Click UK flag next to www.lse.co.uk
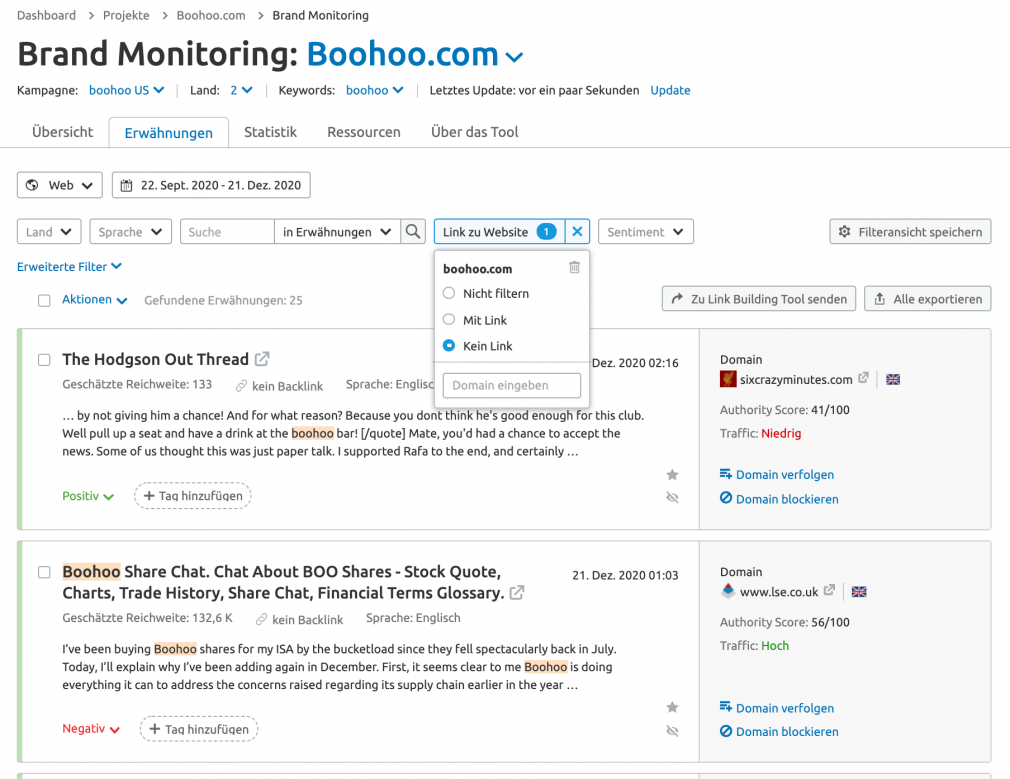The width and height of the screenshot is (1010, 779). click(859, 591)
